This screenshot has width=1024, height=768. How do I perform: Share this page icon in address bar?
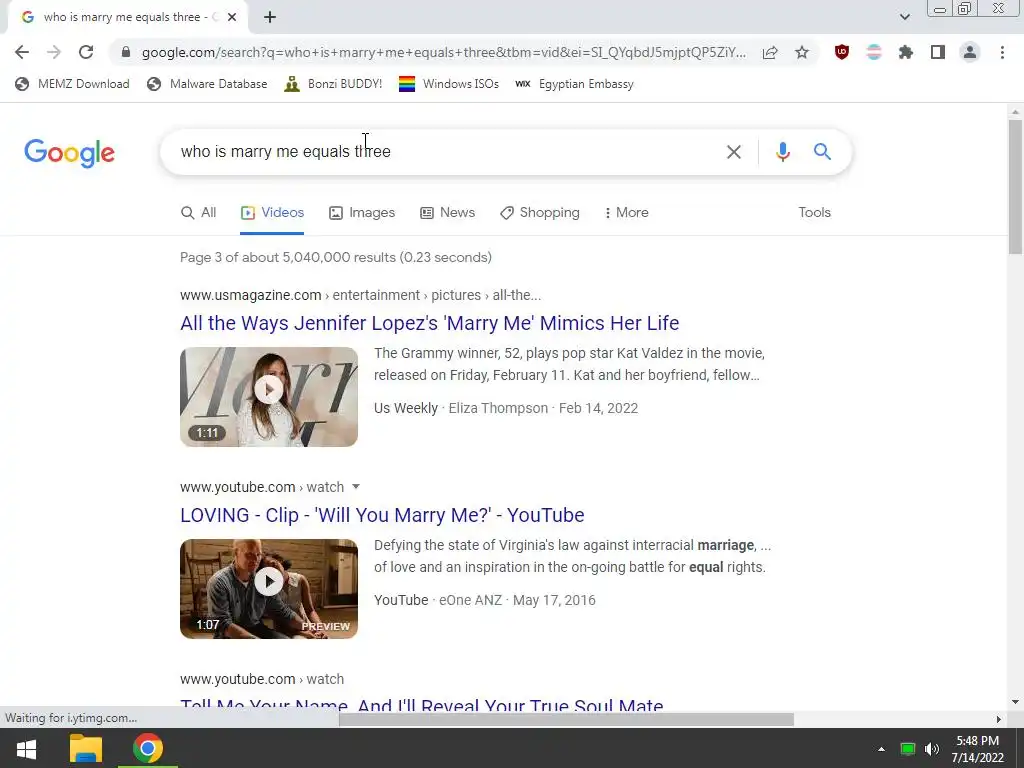point(770,52)
